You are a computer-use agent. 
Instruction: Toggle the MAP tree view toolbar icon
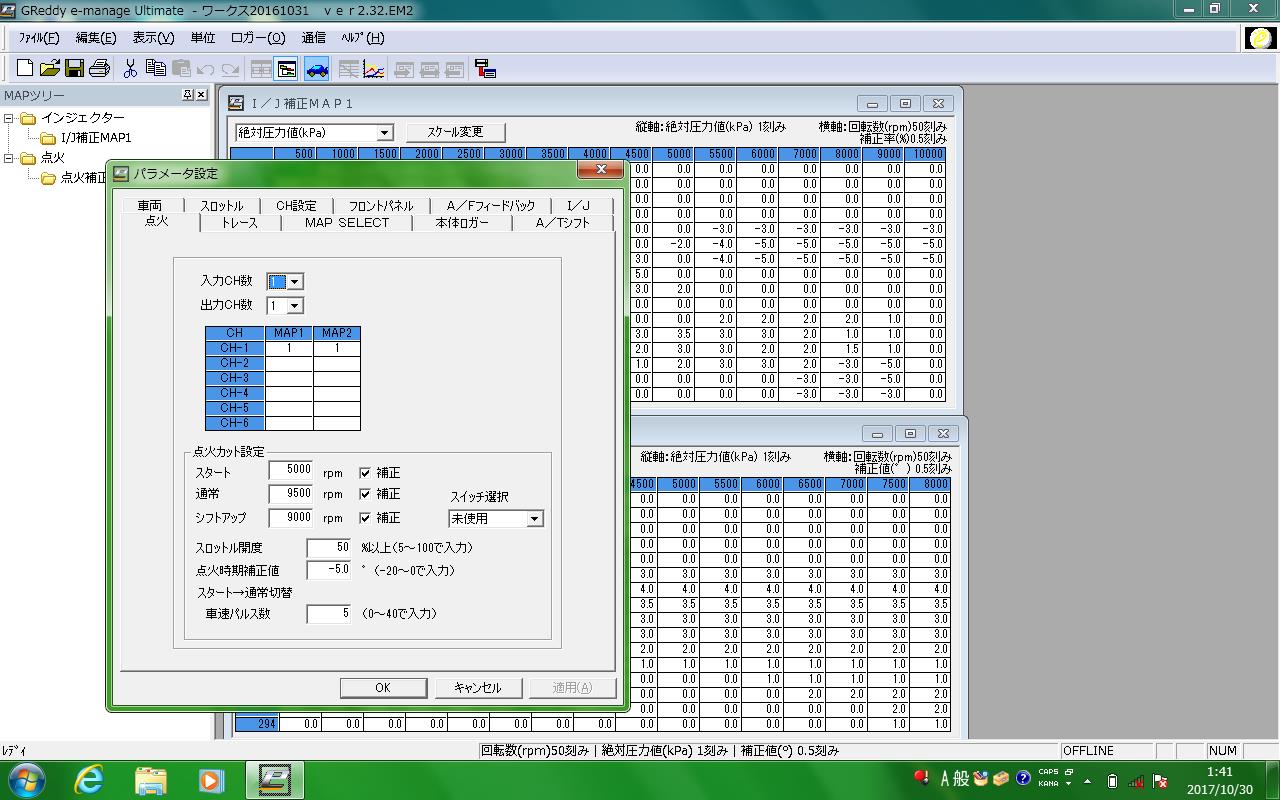[287, 69]
